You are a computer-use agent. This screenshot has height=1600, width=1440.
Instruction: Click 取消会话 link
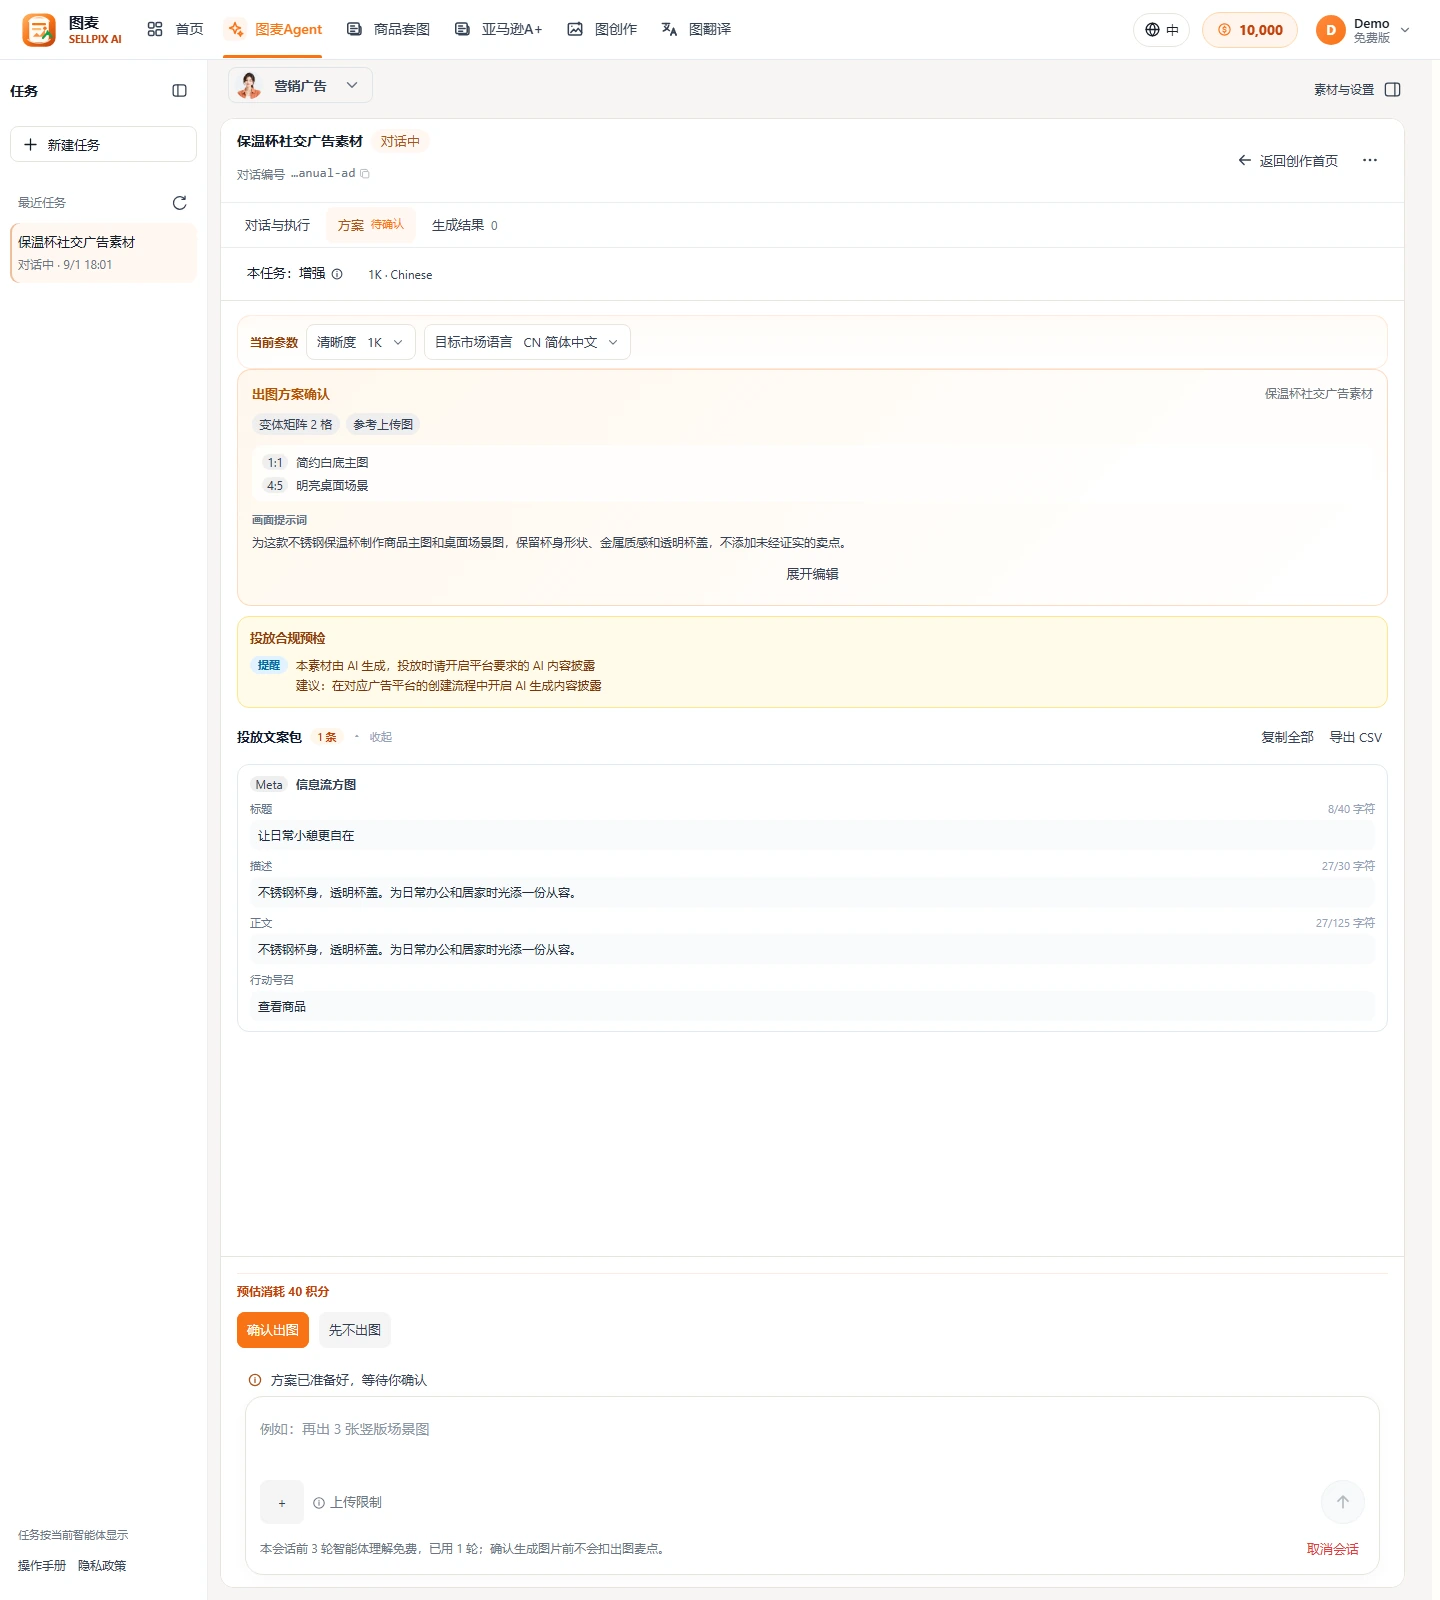(1333, 1549)
